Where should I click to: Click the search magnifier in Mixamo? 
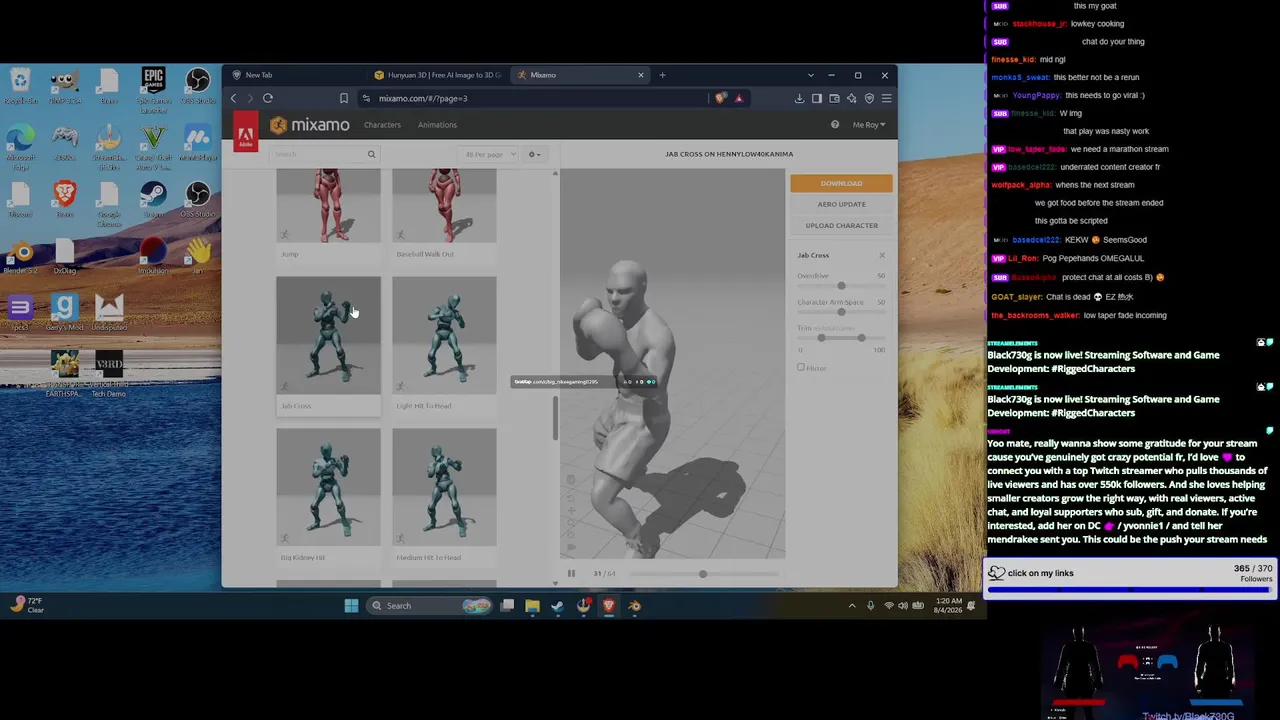click(x=371, y=154)
